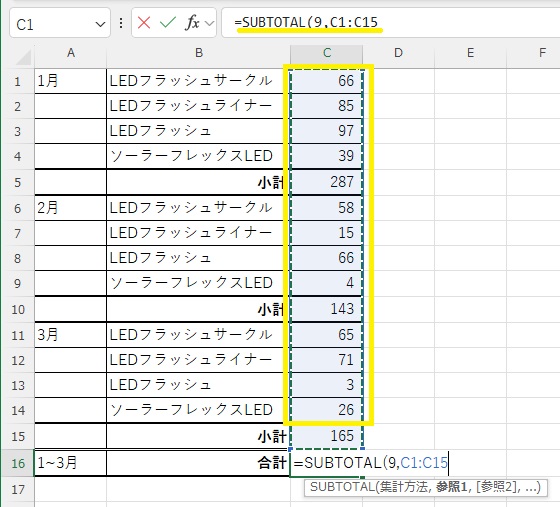Expand the Name Box dropdown arrow
Image resolution: width=560 pixels, height=507 pixels.
100,24
